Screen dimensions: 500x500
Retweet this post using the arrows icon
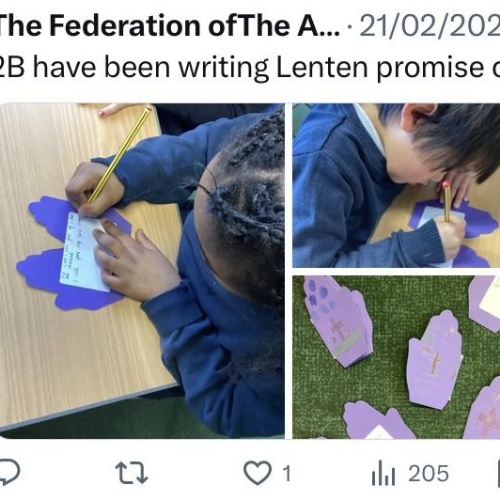coord(131,473)
